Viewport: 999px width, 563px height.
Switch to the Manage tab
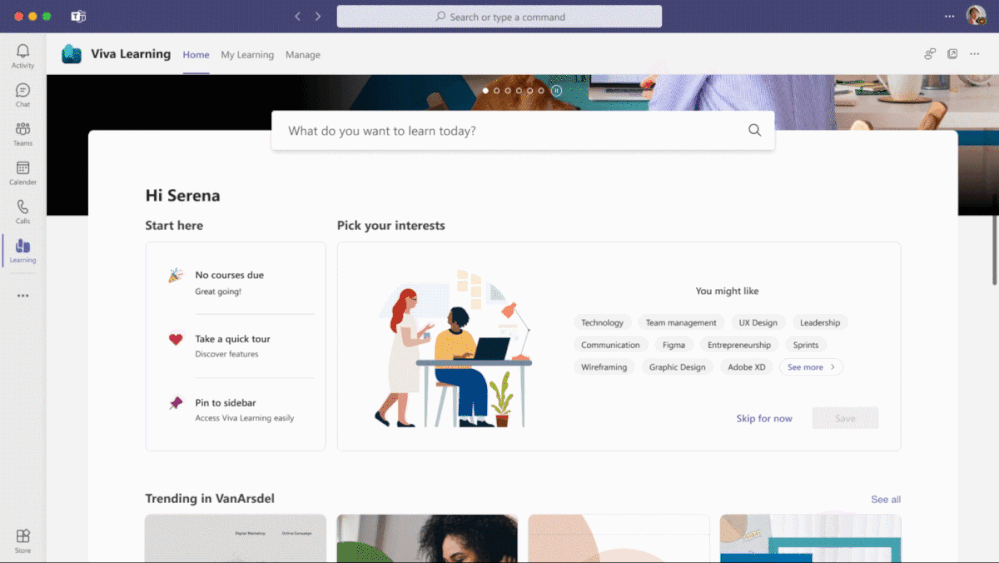[x=303, y=55]
